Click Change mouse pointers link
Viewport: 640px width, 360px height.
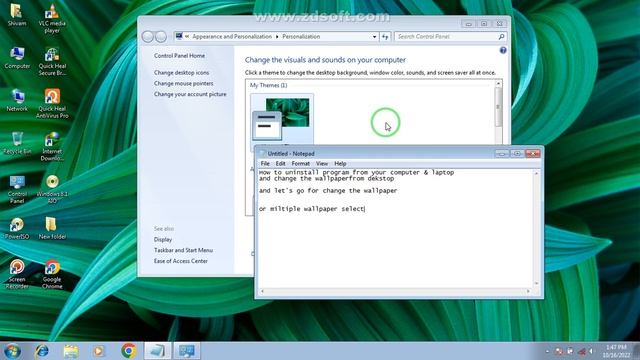(183, 83)
